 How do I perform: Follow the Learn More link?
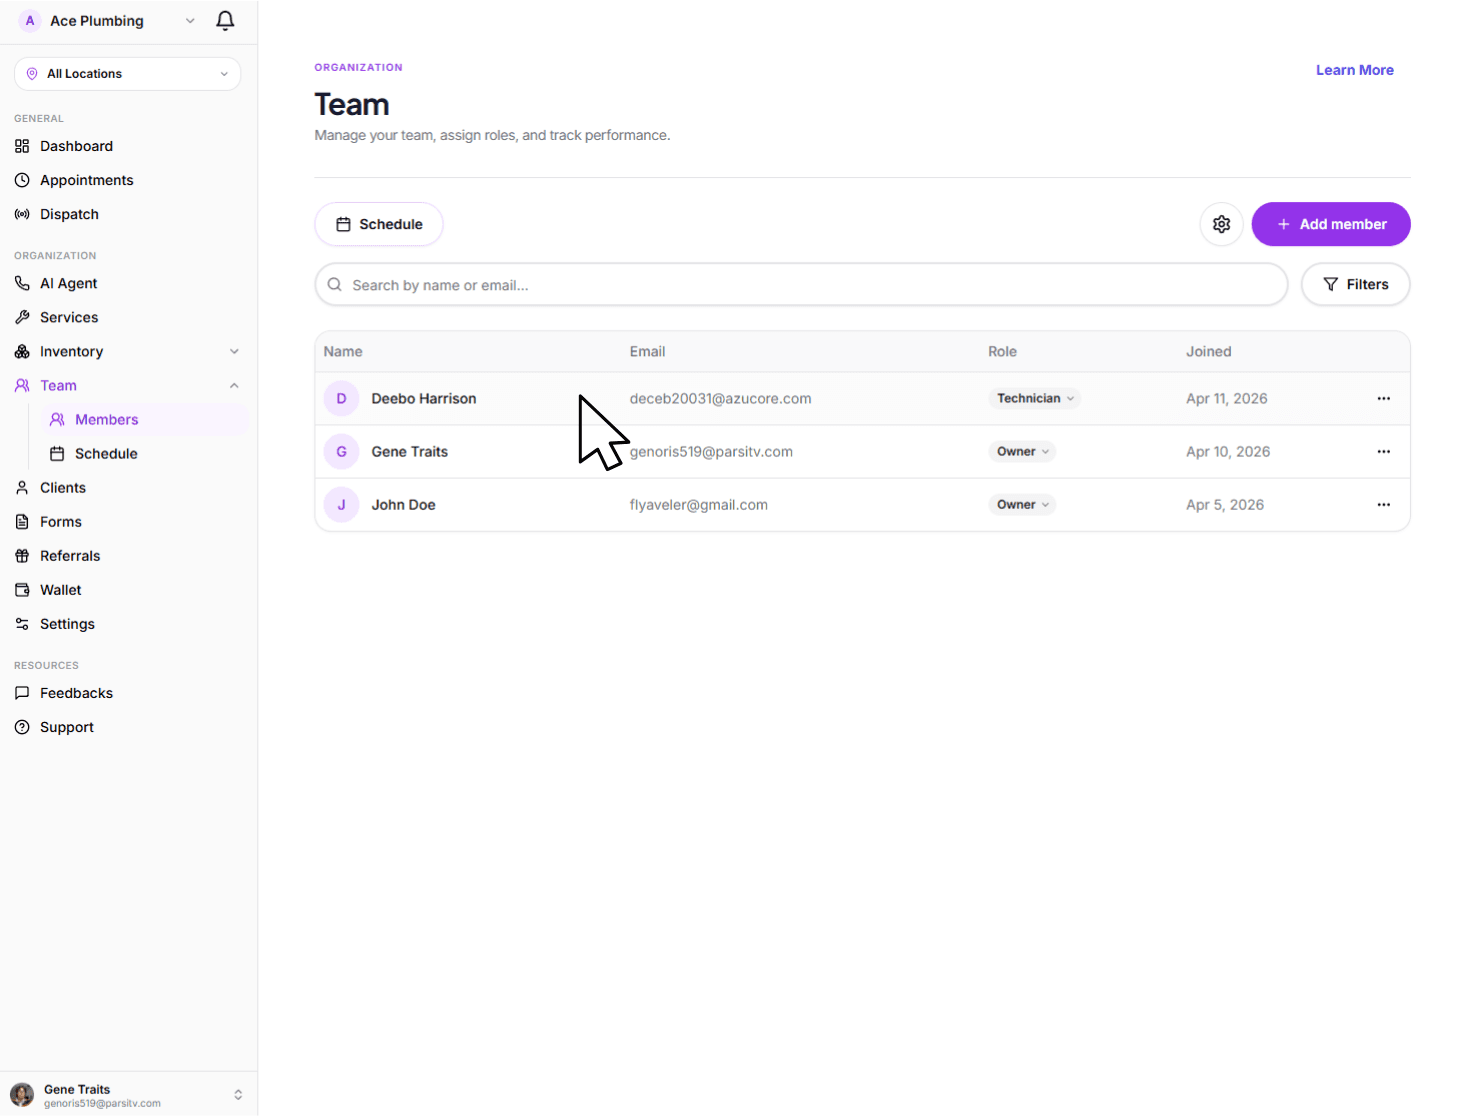[x=1354, y=70]
